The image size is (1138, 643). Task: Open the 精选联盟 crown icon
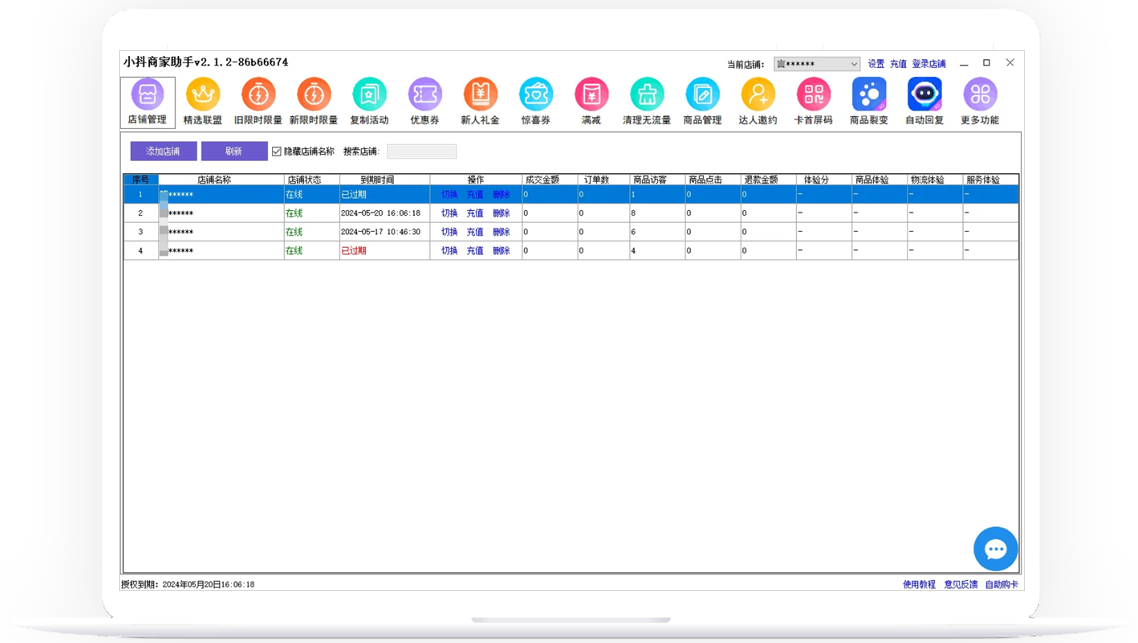click(x=203, y=95)
